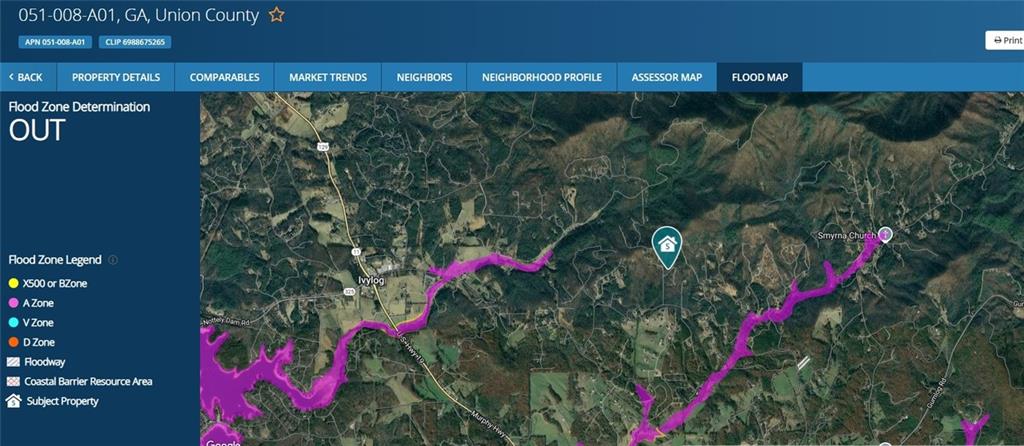This screenshot has width=1024, height=446.
Task: Click the Flood Zone Legend info icon
Action: pos(113,260)
